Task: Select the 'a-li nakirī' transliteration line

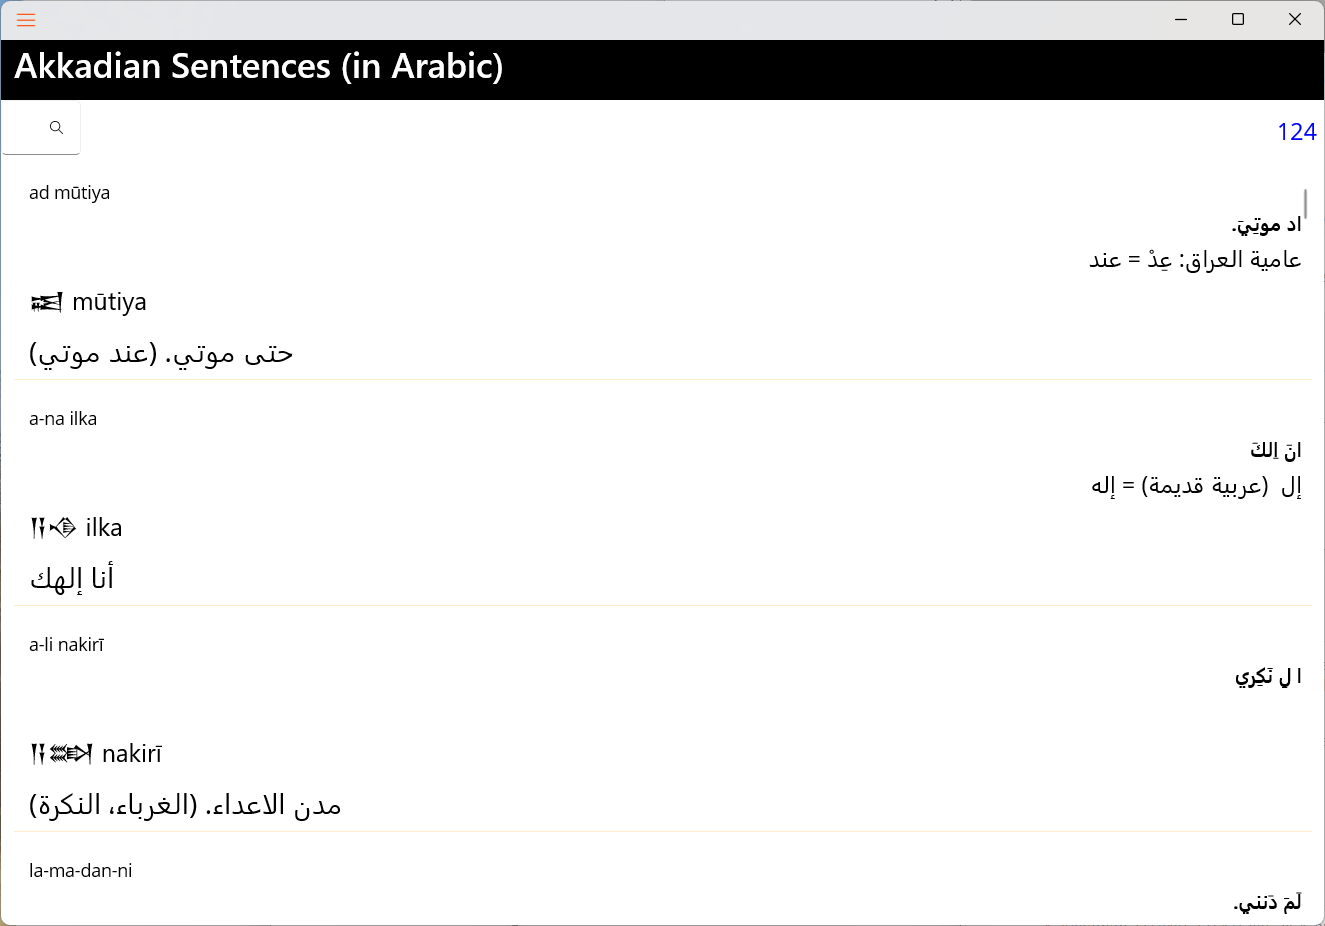Action: click(66, 645)
